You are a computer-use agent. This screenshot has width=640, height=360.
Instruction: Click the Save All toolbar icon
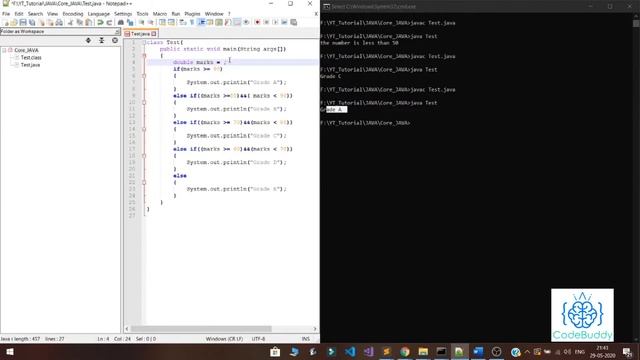coord(32,22)
